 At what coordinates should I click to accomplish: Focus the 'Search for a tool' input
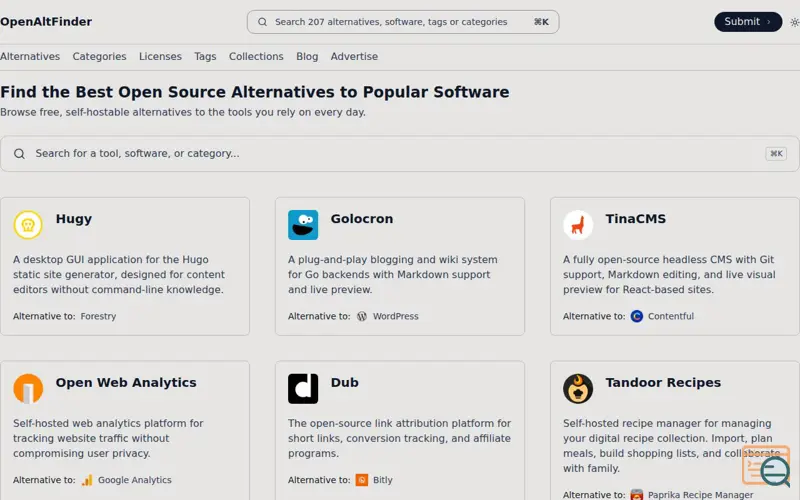[400, 154]
